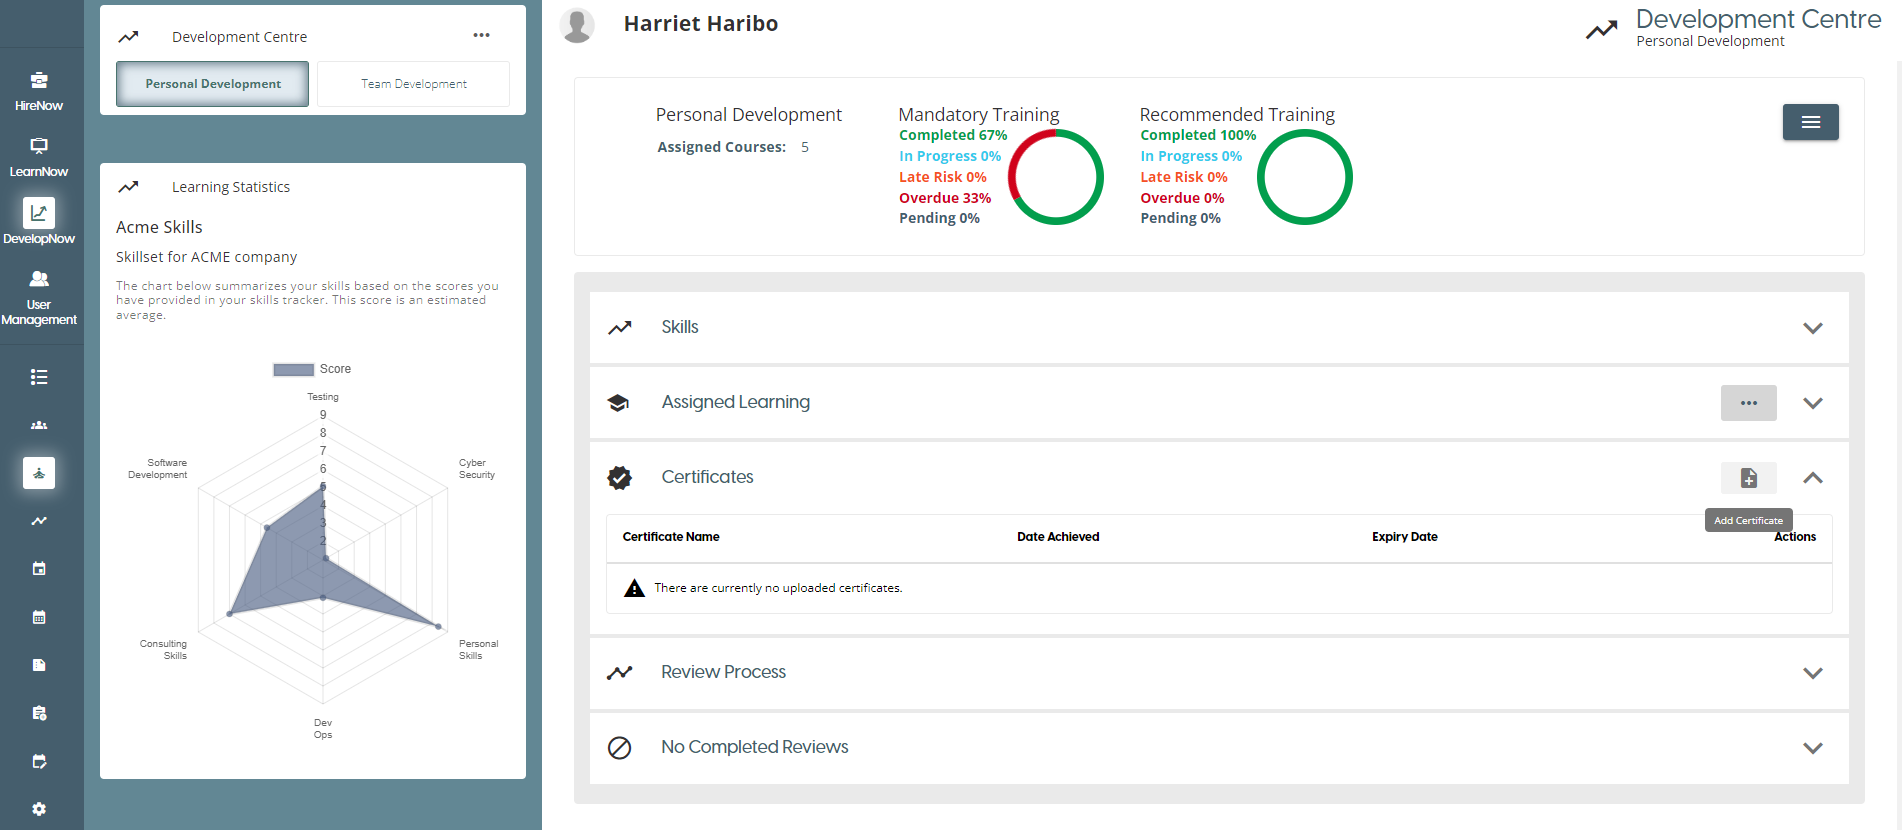Click the bulleted list icon in sidebar
The width and height of the screenshot is (1902, 830).
tap(39, 377)
